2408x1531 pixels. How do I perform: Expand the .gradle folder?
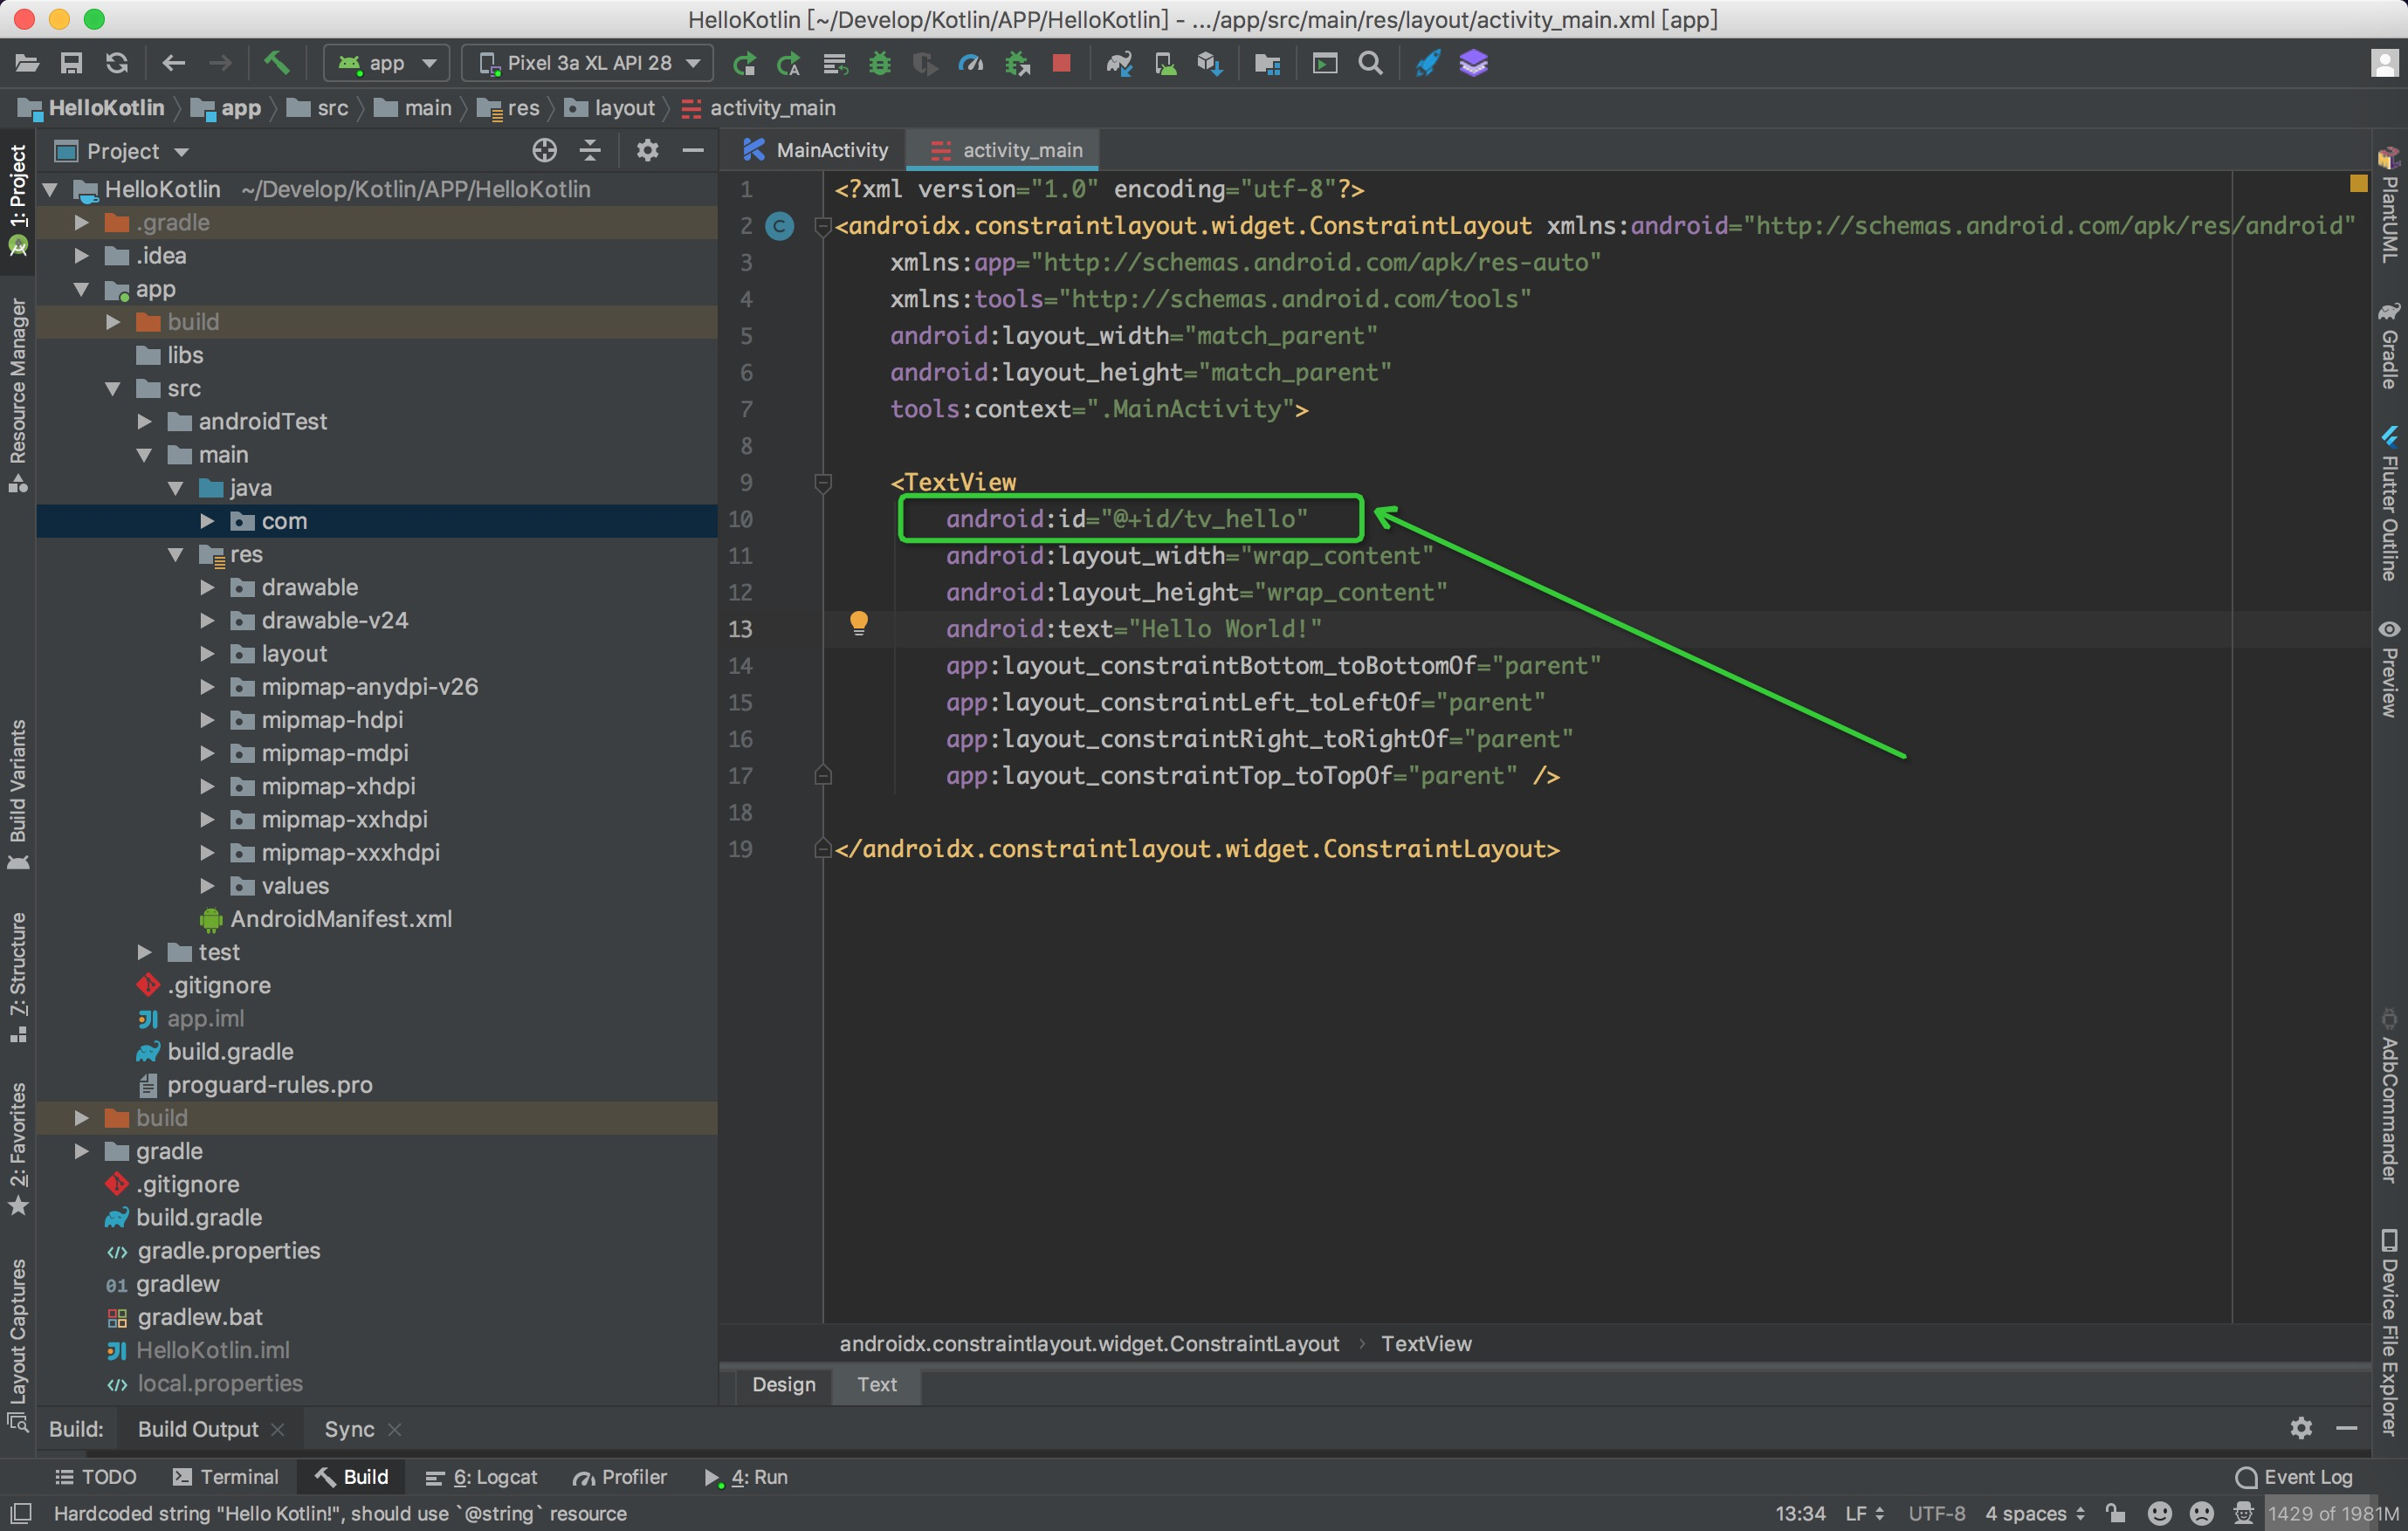tap(82, 222)
